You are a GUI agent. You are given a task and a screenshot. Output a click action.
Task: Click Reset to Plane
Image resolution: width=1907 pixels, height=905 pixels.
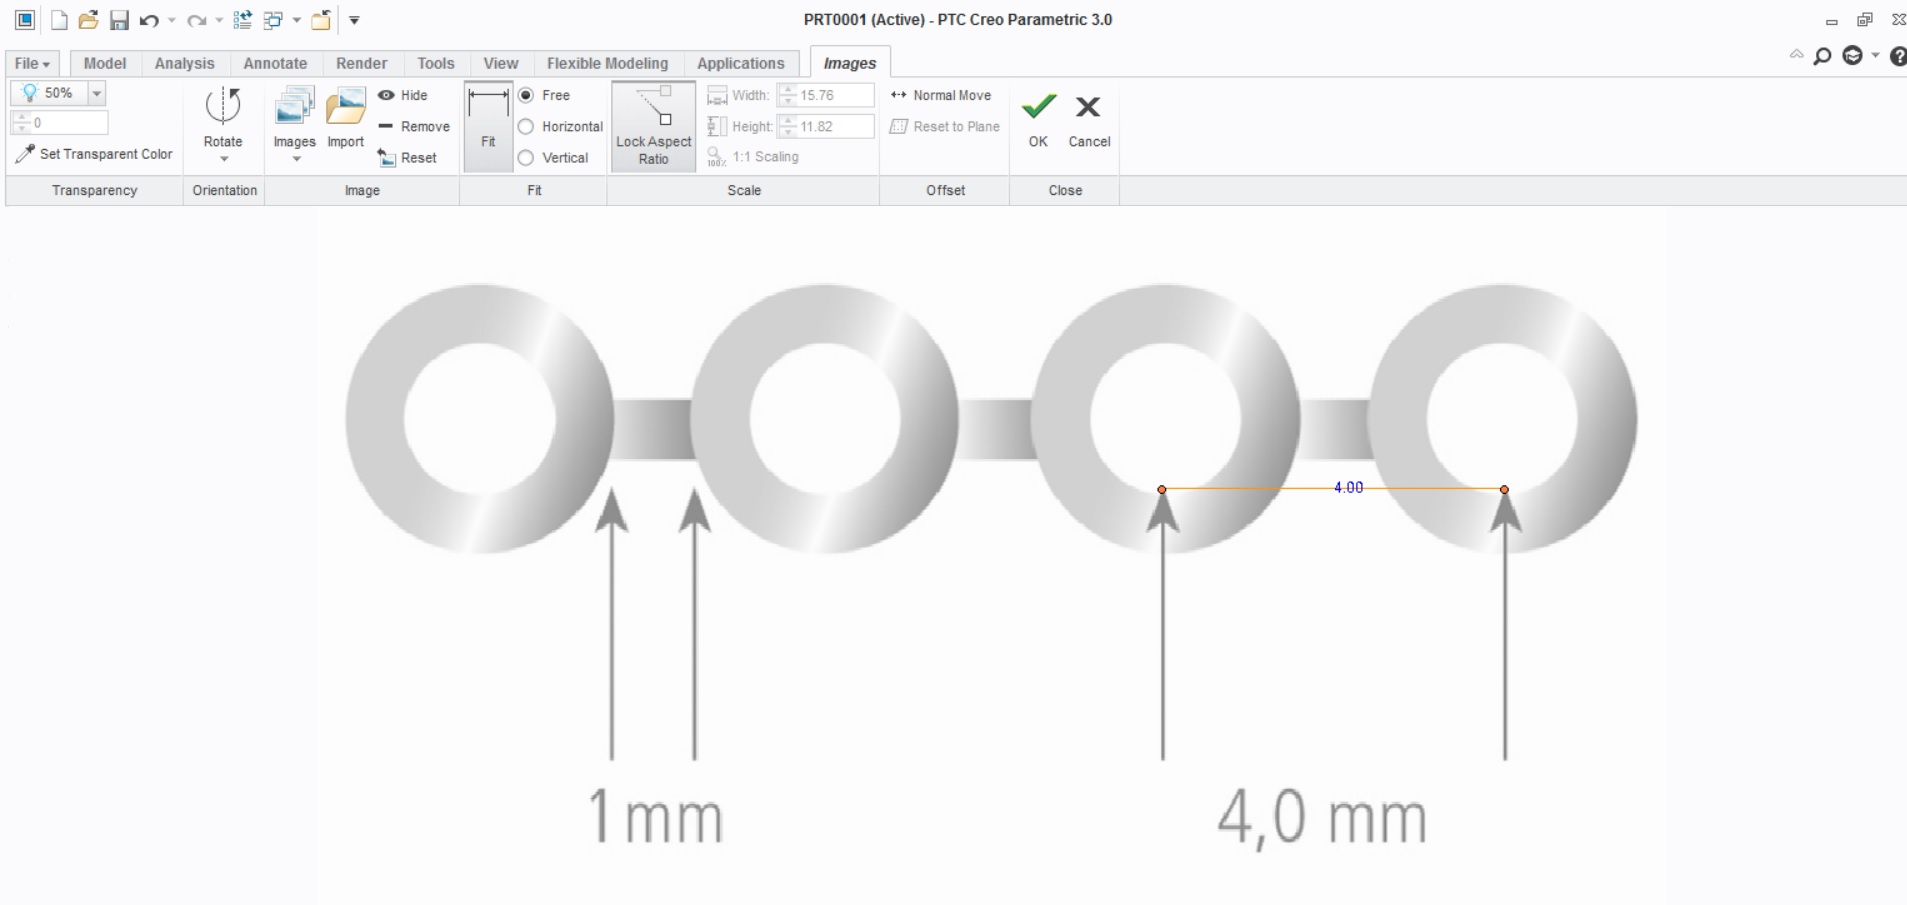945,127
